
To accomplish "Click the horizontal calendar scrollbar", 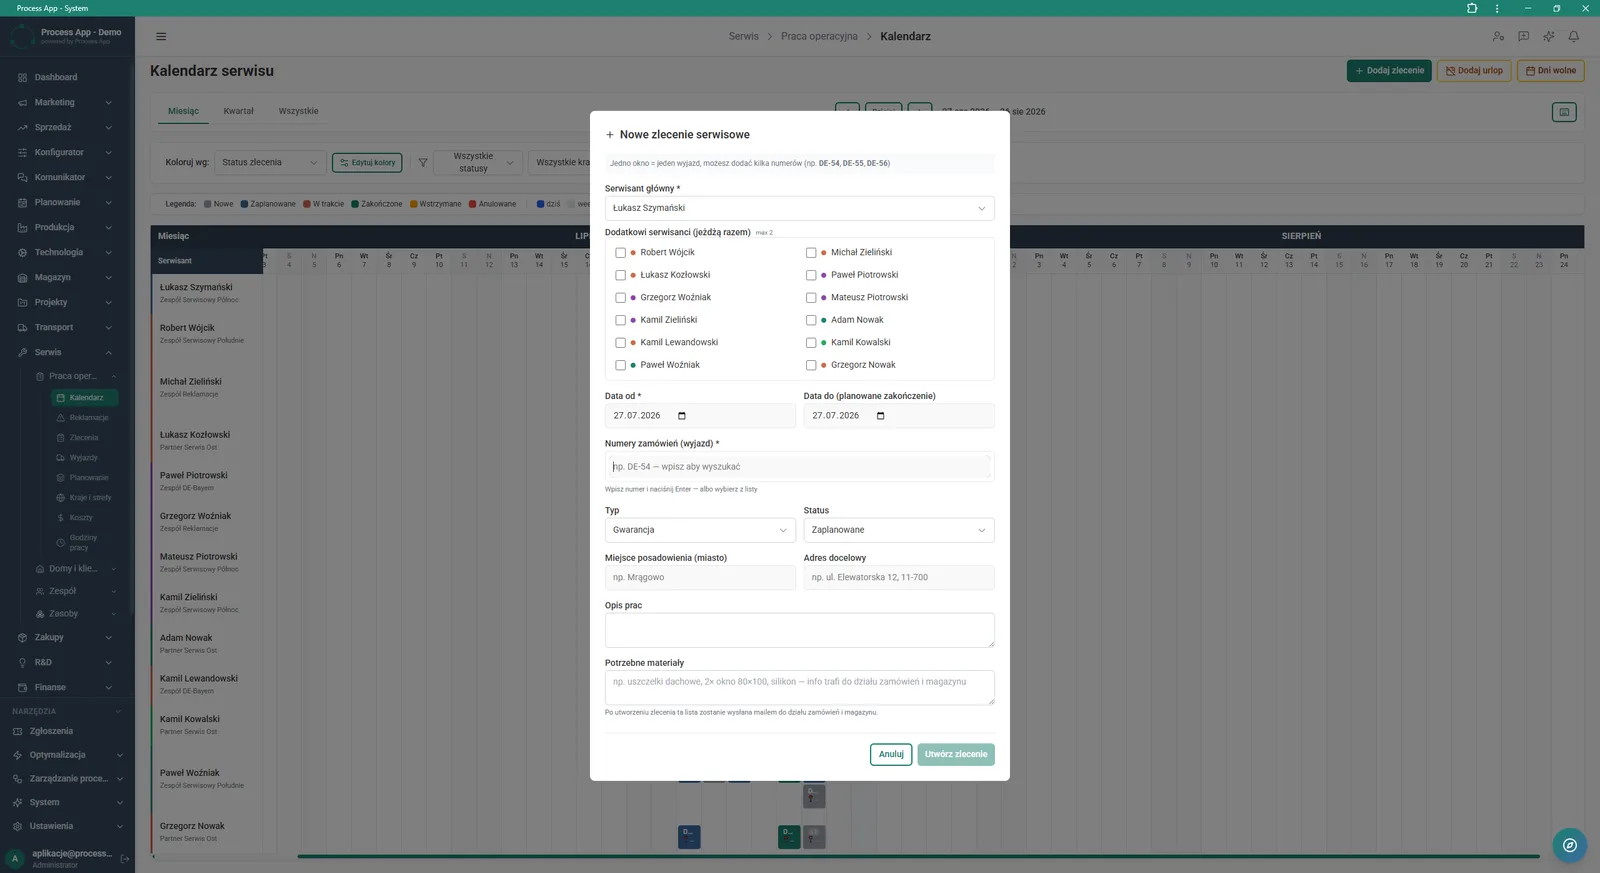I will tap(918, 857).
